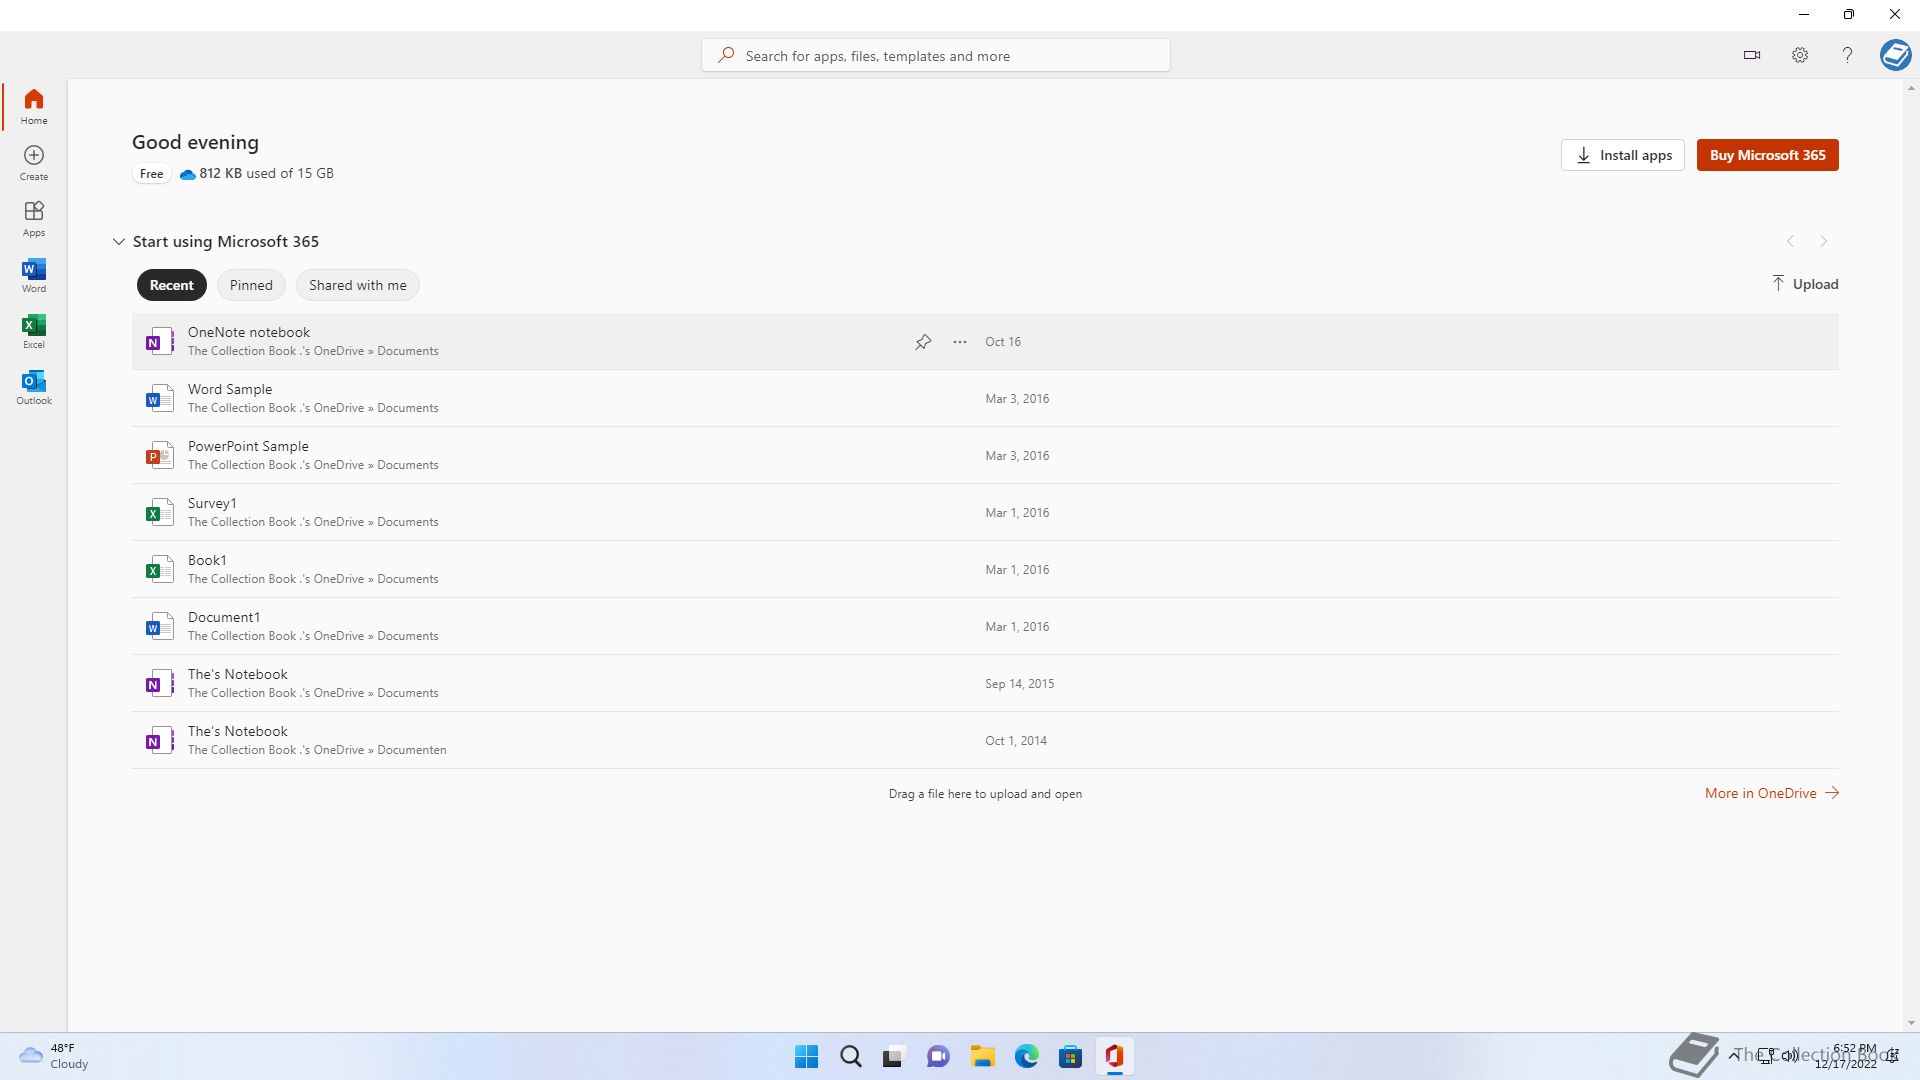Open the Book1 workbook
Image resolution: width=1920 pixels, height=1080 pixels.
tap(985, 569)
